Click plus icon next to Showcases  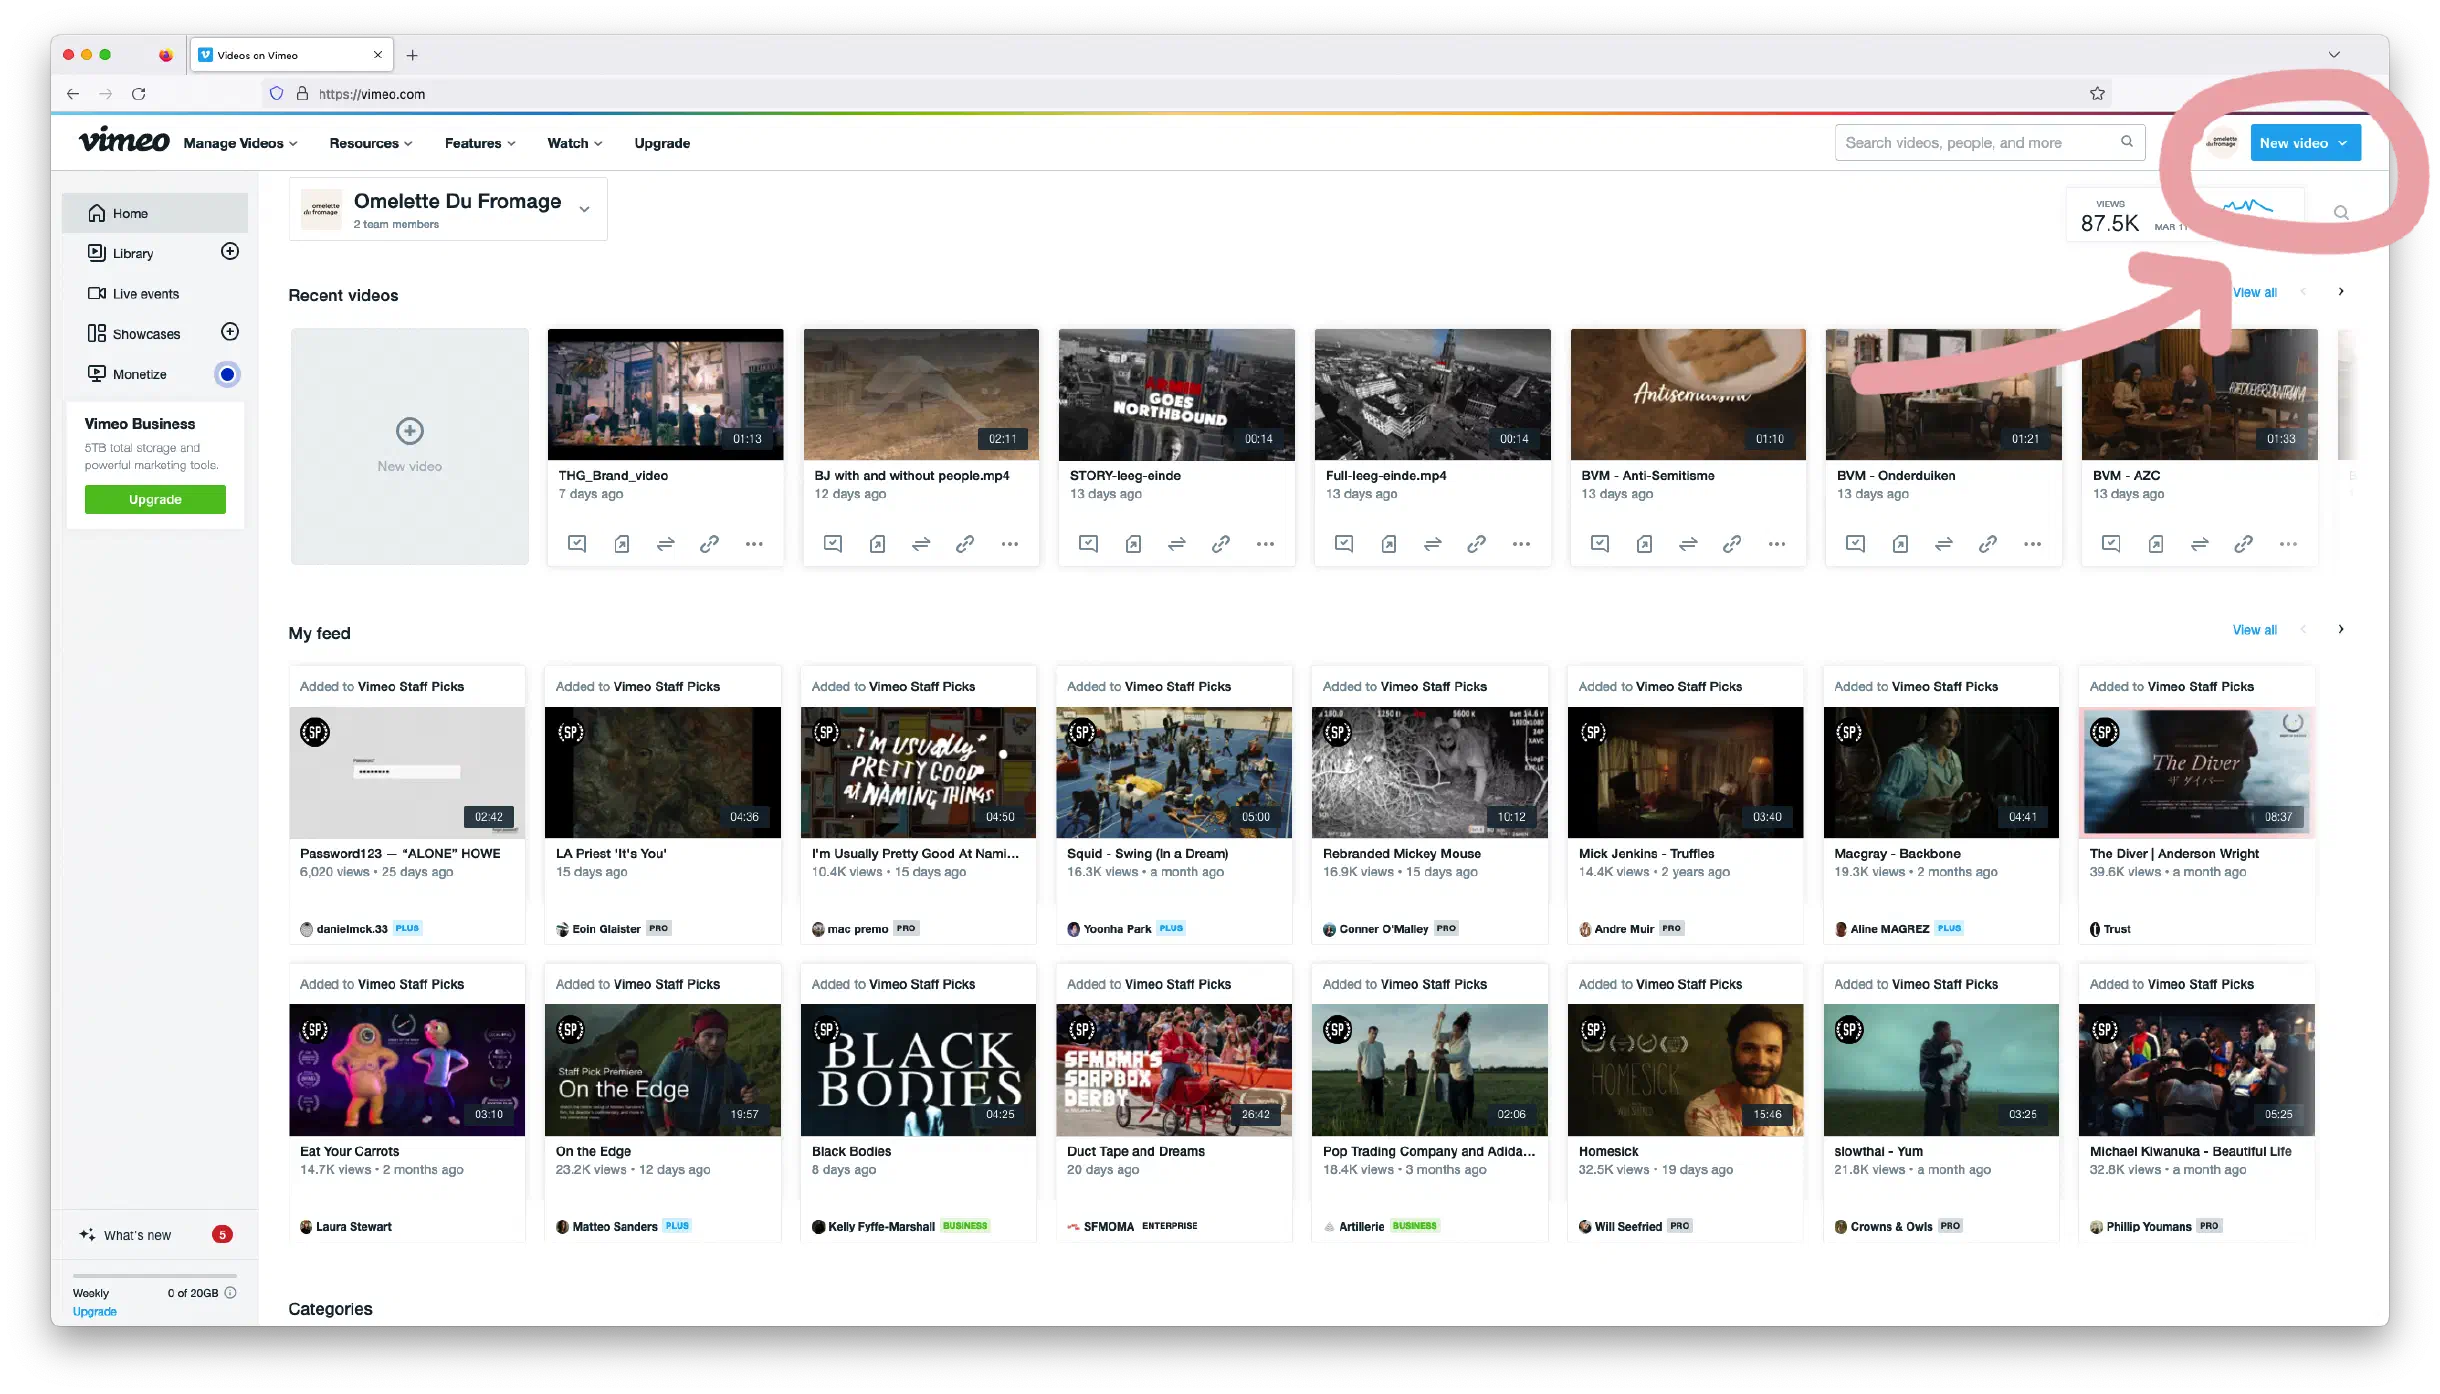click(230, 332)
